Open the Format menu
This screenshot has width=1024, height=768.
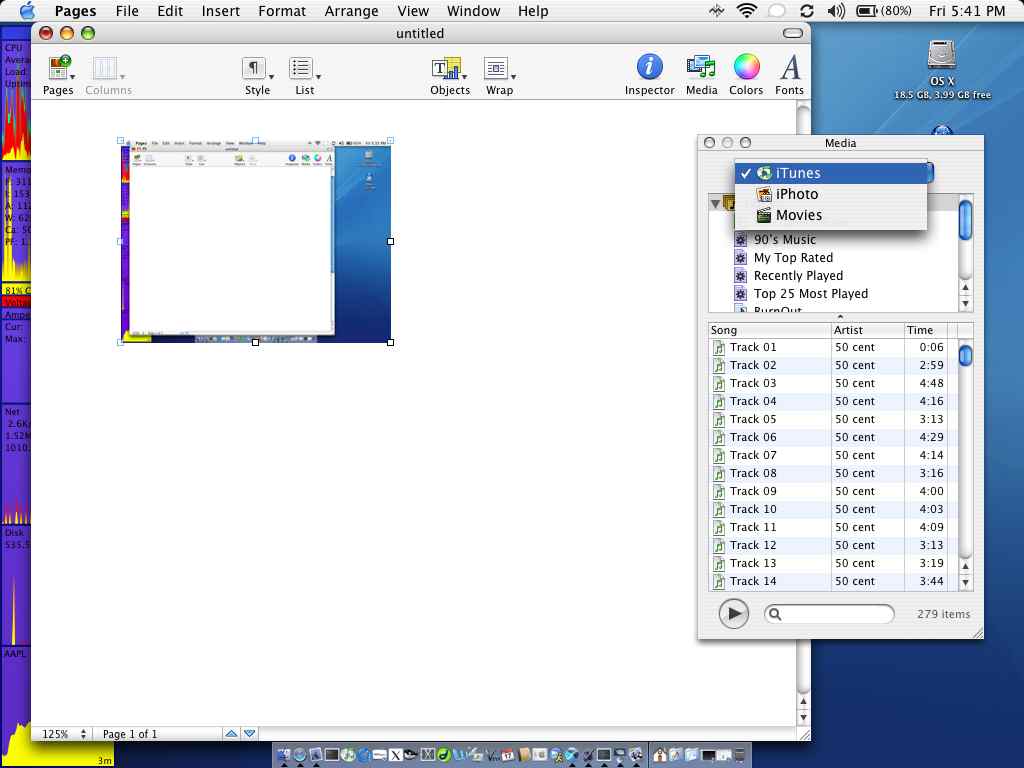tap(281, 11)
